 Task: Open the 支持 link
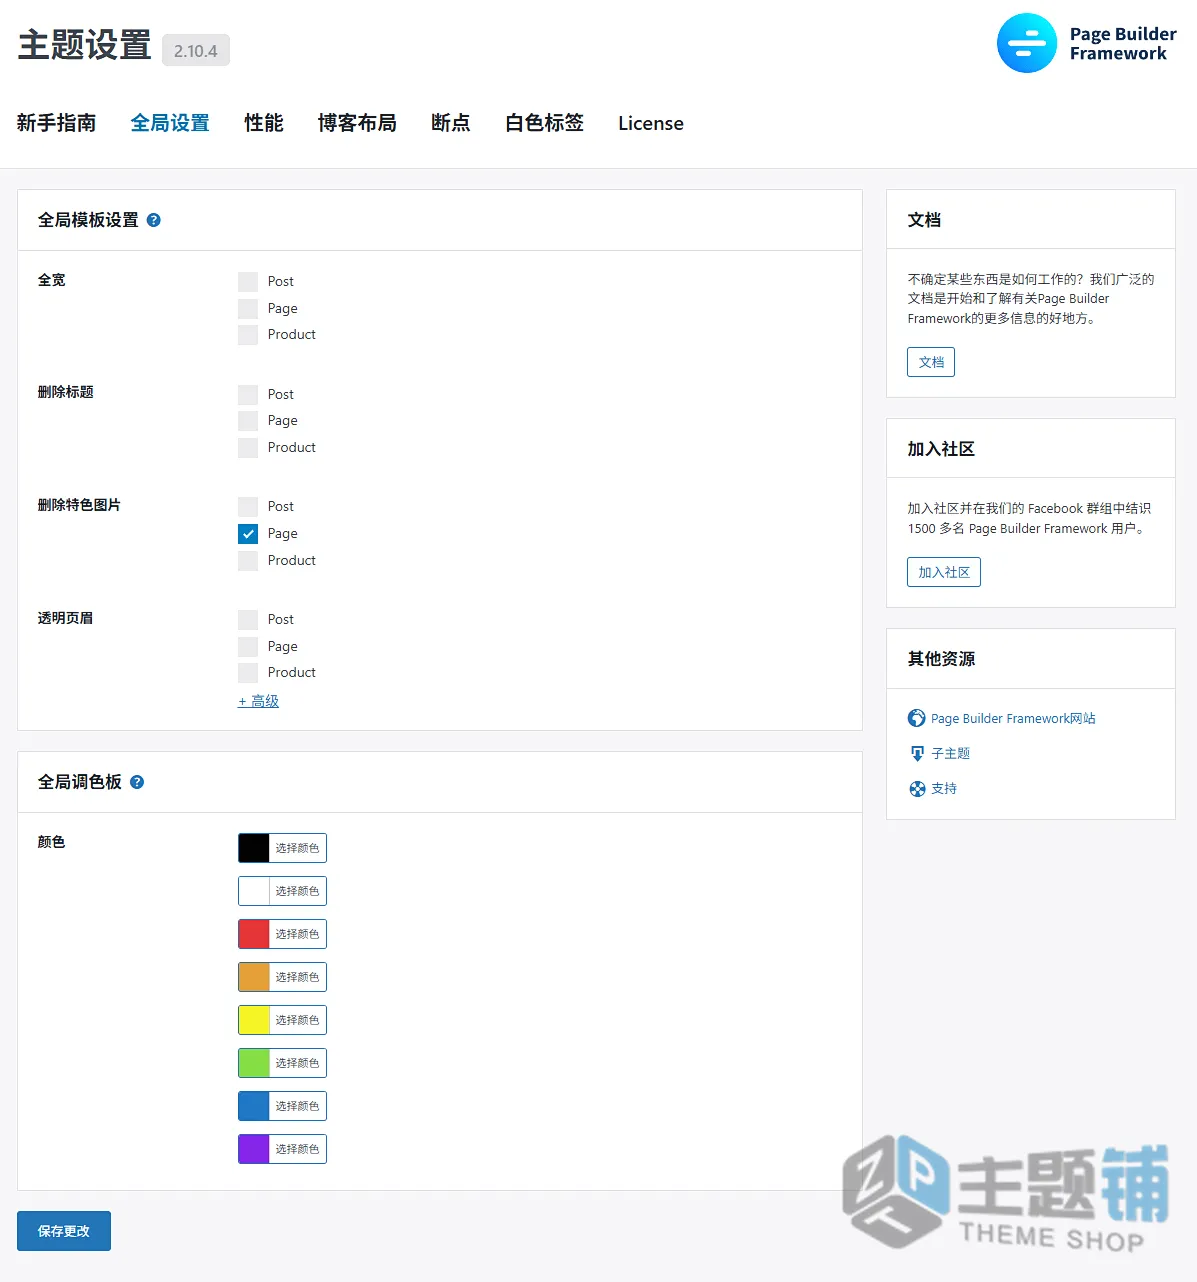pyautogui.click(x=944, y=788)
